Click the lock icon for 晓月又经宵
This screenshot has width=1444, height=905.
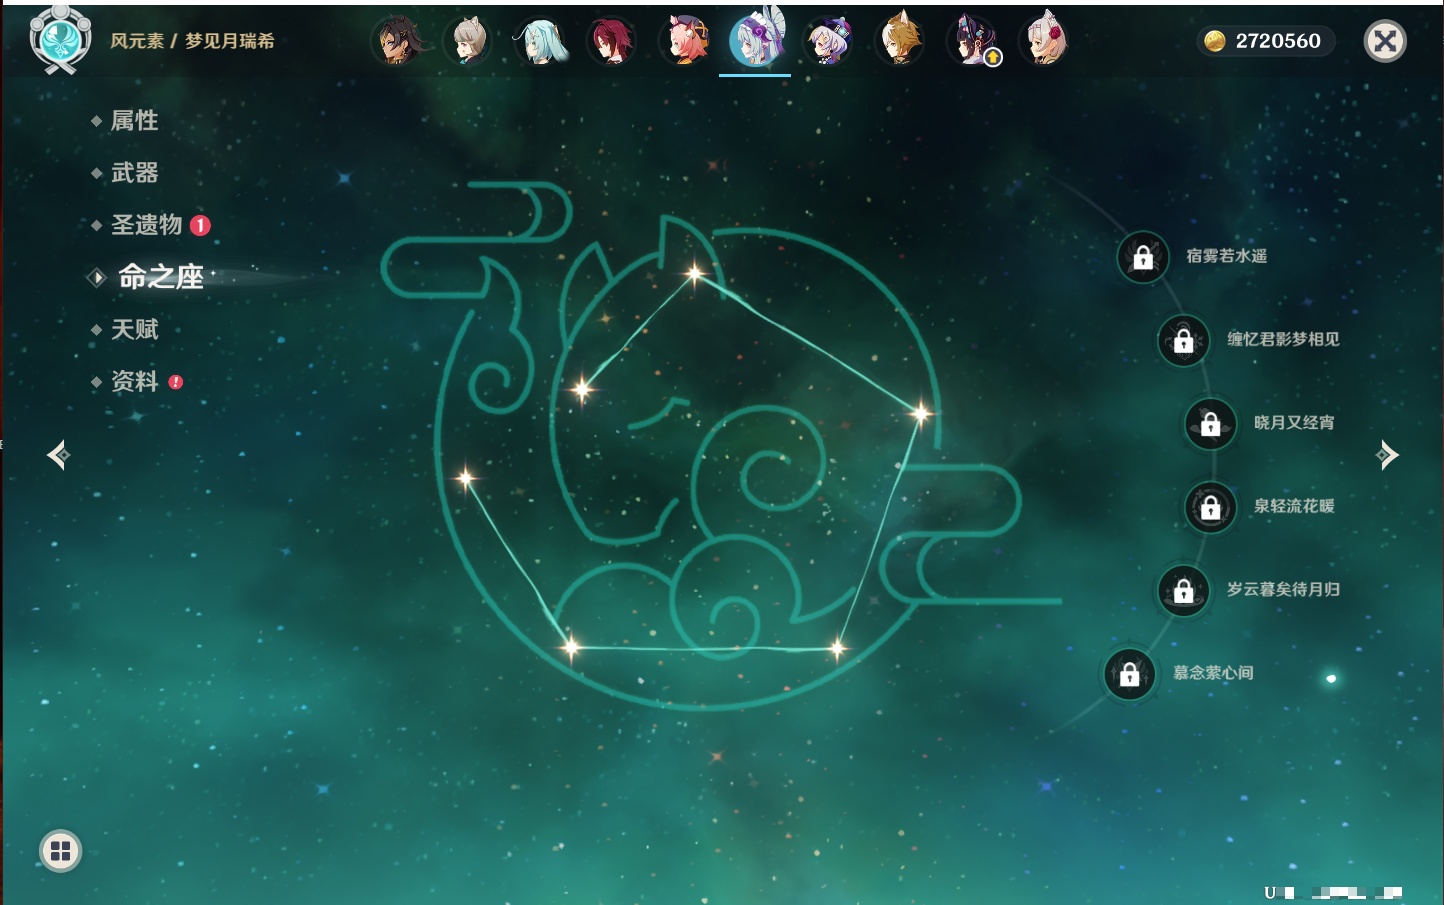(1211, 423)
